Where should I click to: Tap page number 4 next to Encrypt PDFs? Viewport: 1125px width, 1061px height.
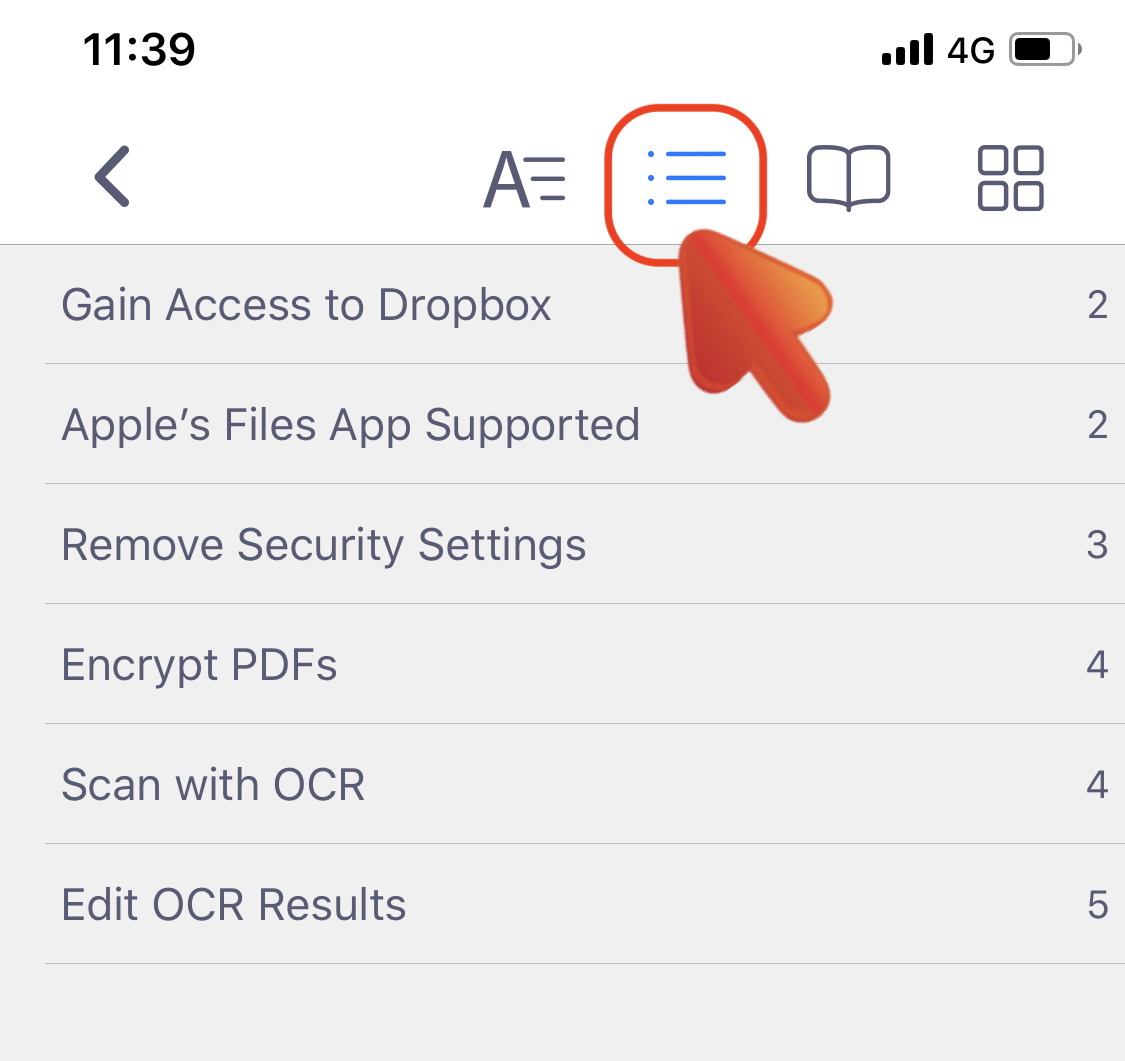[1097, 664]
